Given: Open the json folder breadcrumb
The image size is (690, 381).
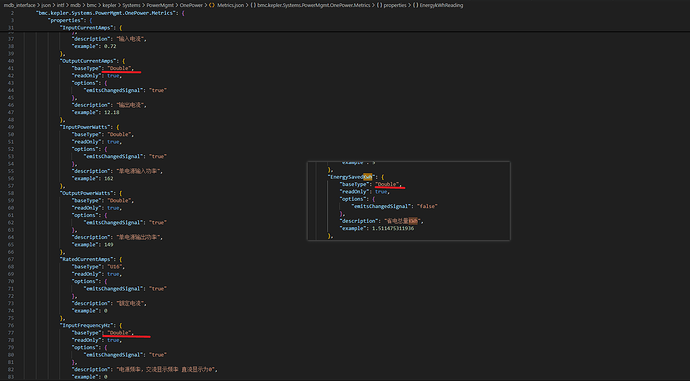Looking at the screenshot, I should pos(46,5).
